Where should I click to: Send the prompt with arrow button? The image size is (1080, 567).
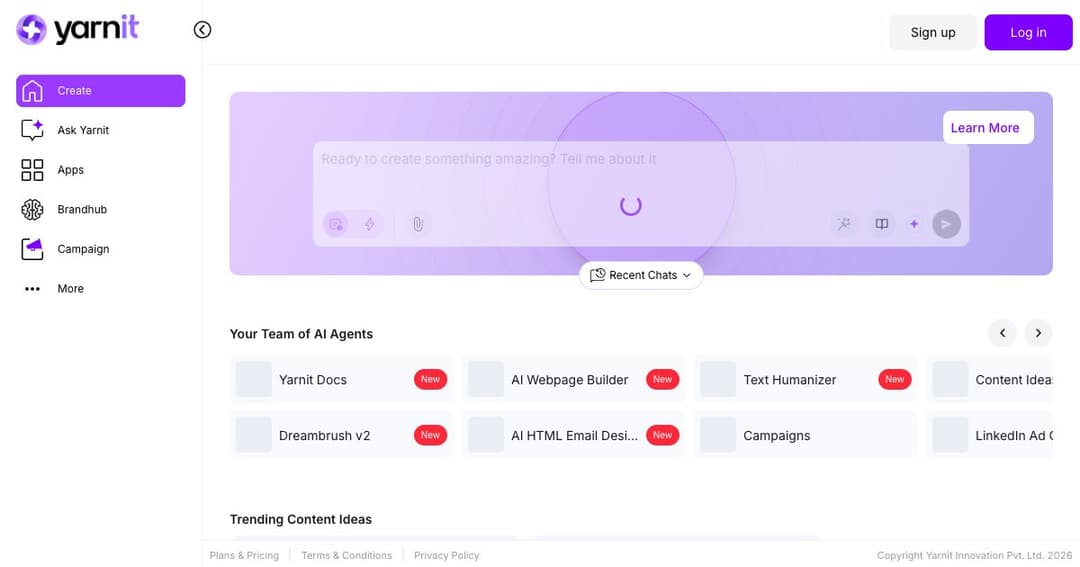(x=946, y=224)
